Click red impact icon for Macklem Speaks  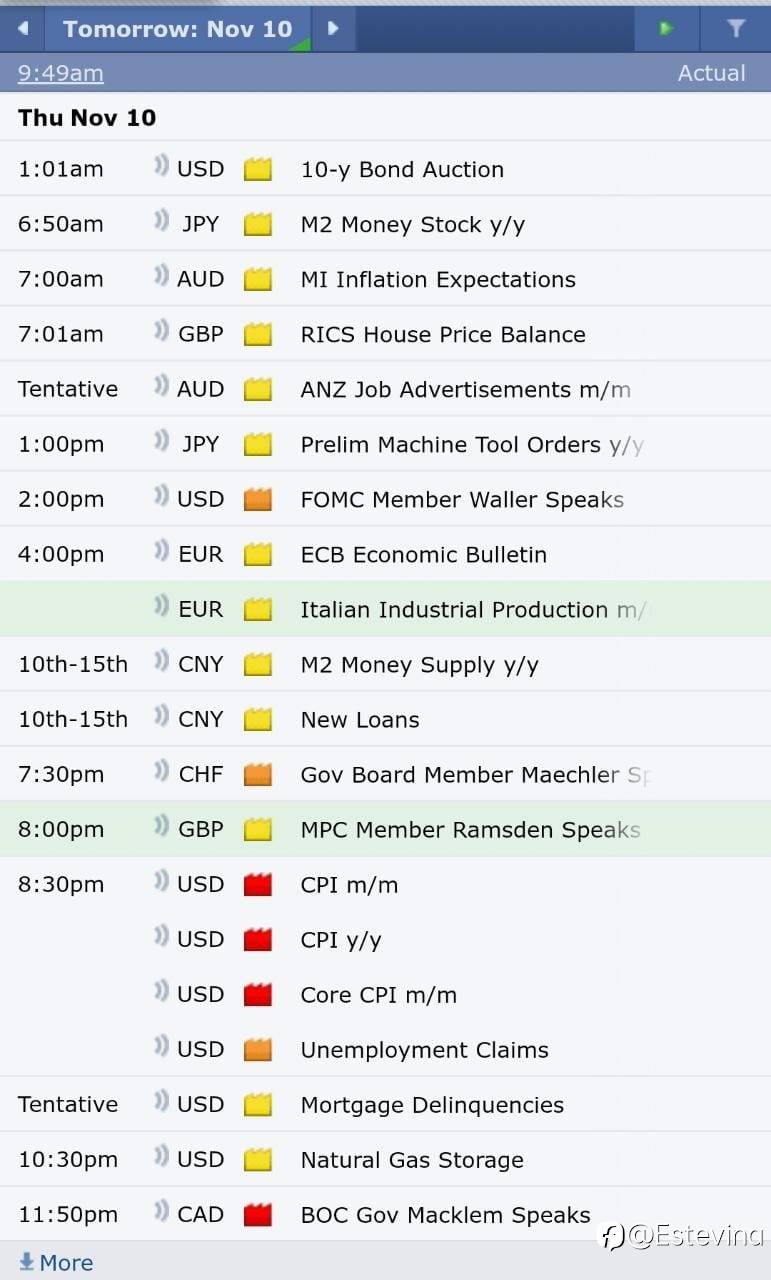click(258, 1214)
